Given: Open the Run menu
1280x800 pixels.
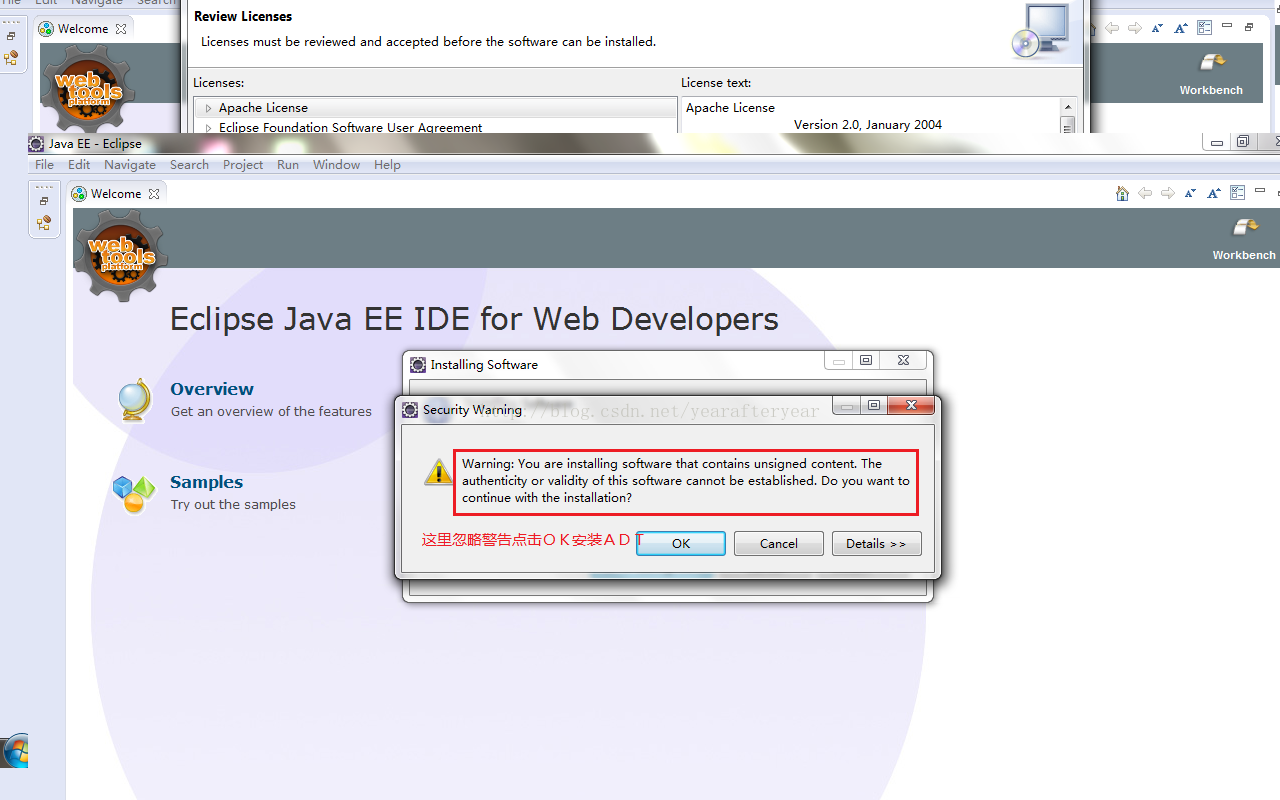Looking at the screenshot, I should pyautogui.click(x=288, y=164).
